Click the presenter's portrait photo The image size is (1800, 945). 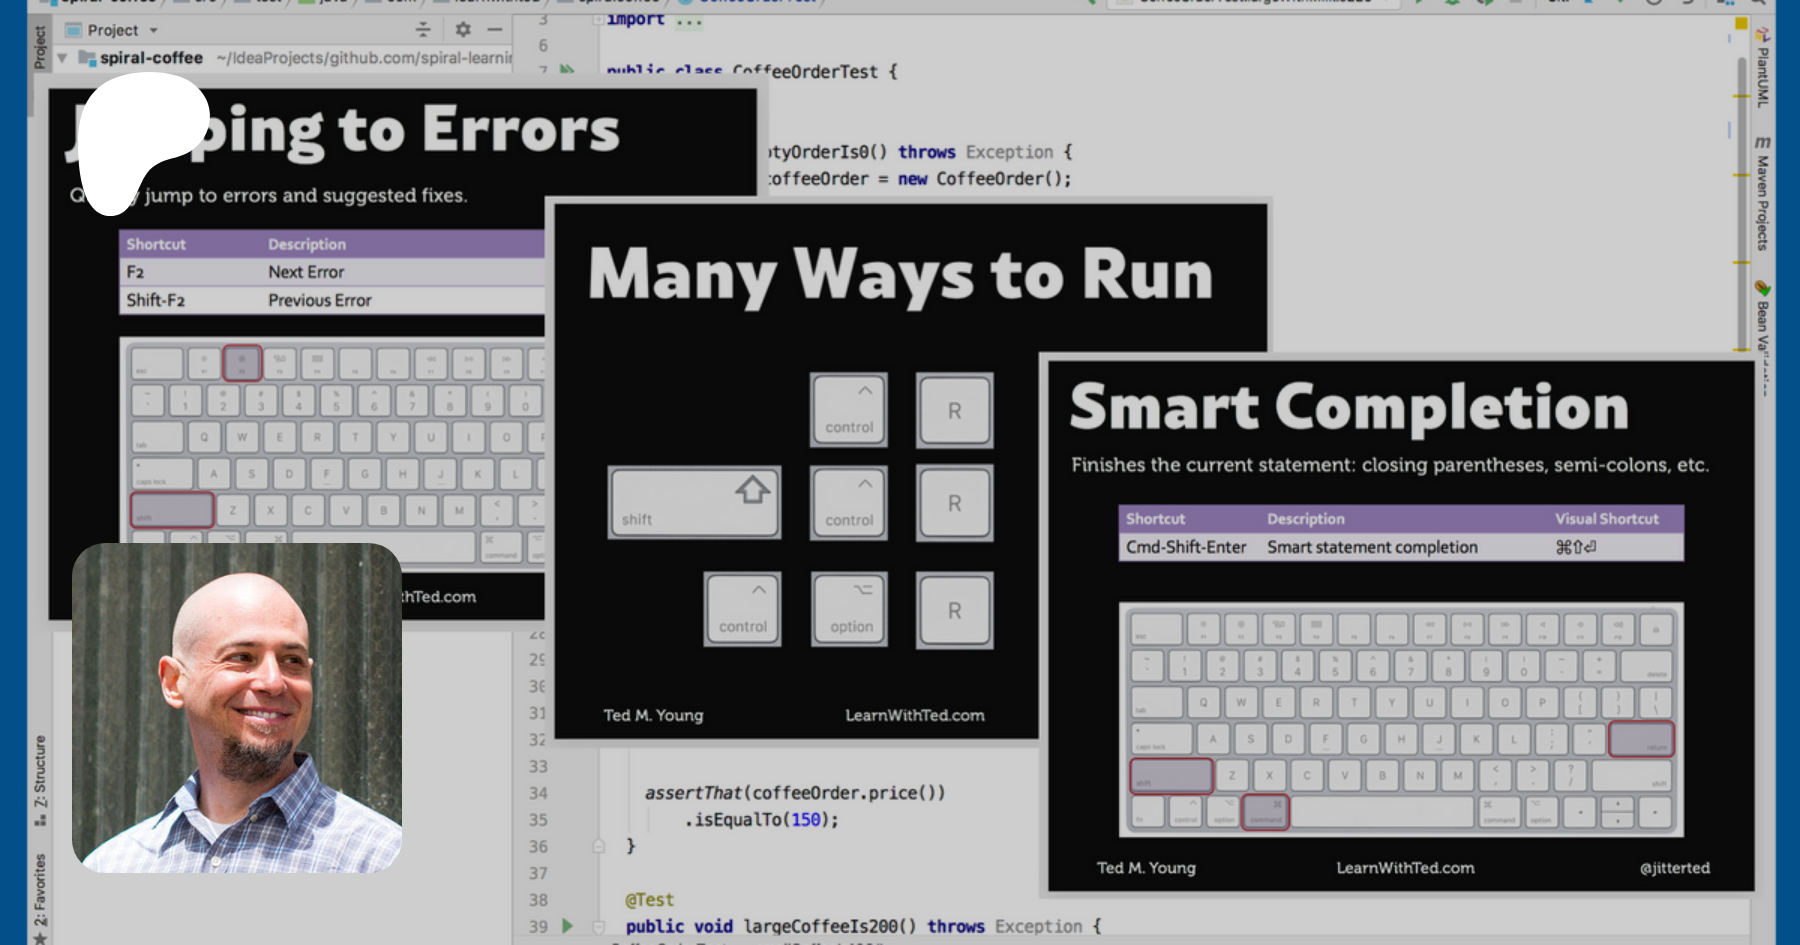[x=237, y=707]
